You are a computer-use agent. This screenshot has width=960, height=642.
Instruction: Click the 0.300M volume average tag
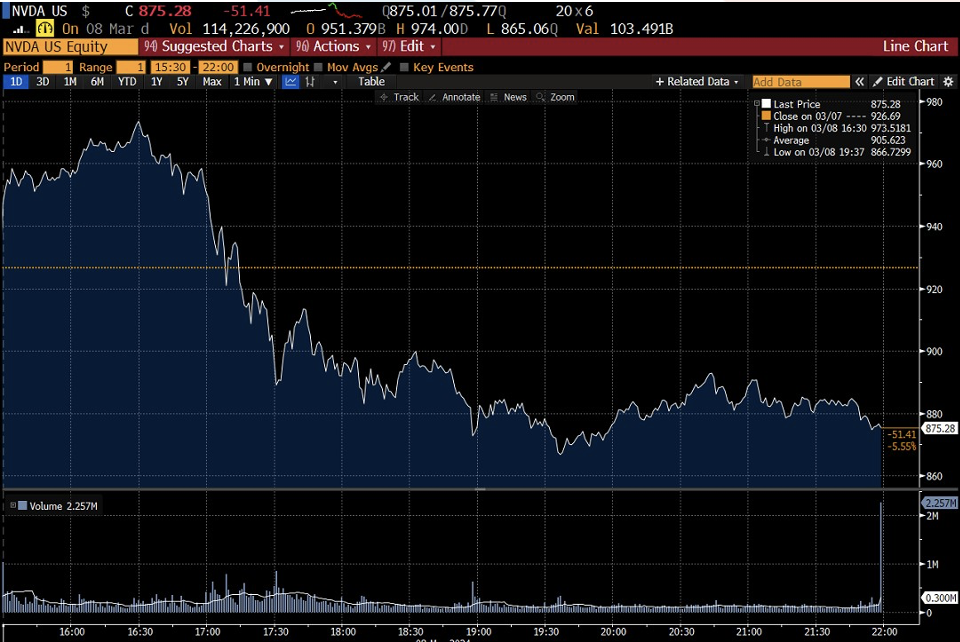tap(939, 597)
